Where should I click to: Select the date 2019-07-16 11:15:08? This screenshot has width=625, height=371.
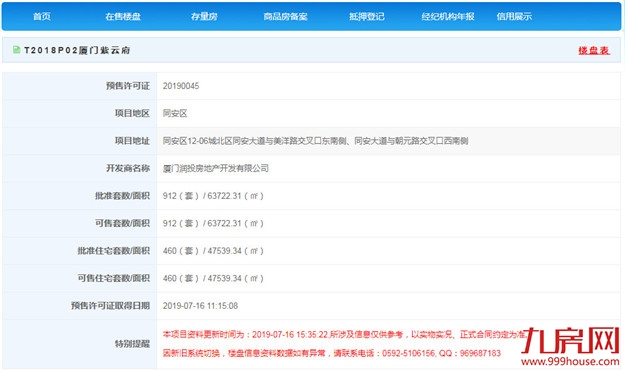click(x=200, y=306)
